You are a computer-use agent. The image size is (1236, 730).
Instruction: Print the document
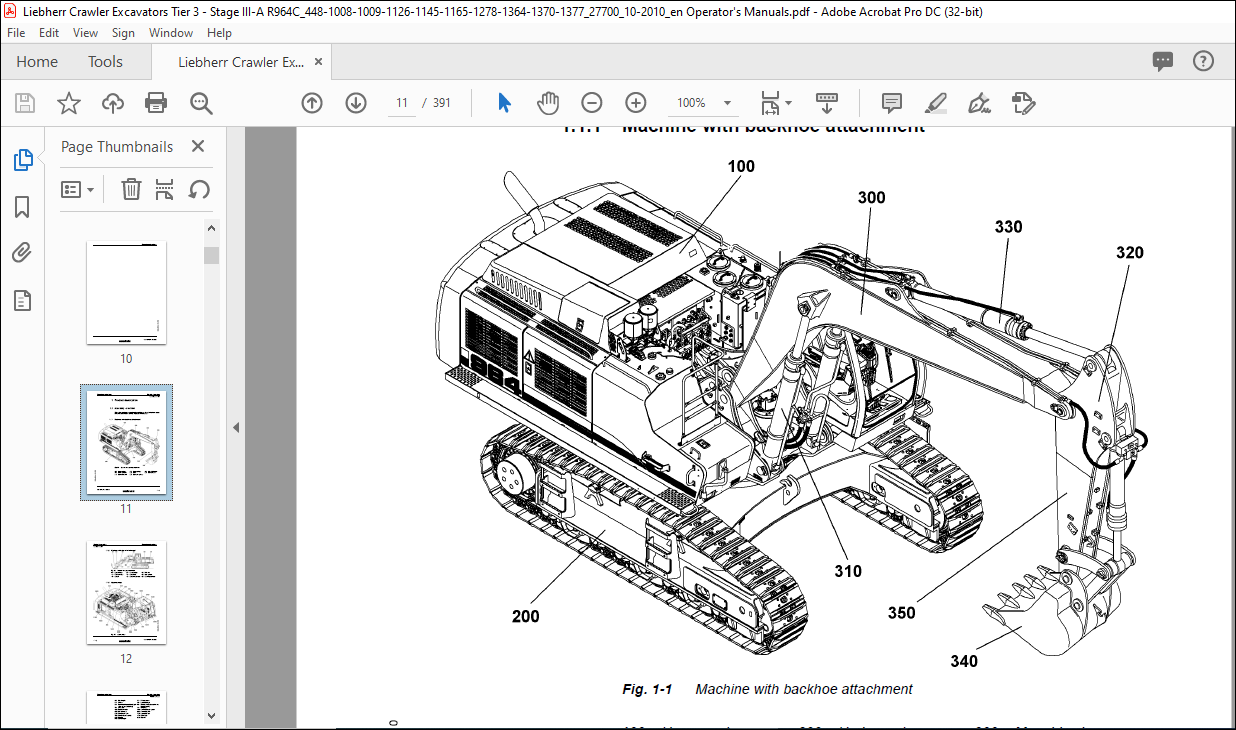coord(156,103)
